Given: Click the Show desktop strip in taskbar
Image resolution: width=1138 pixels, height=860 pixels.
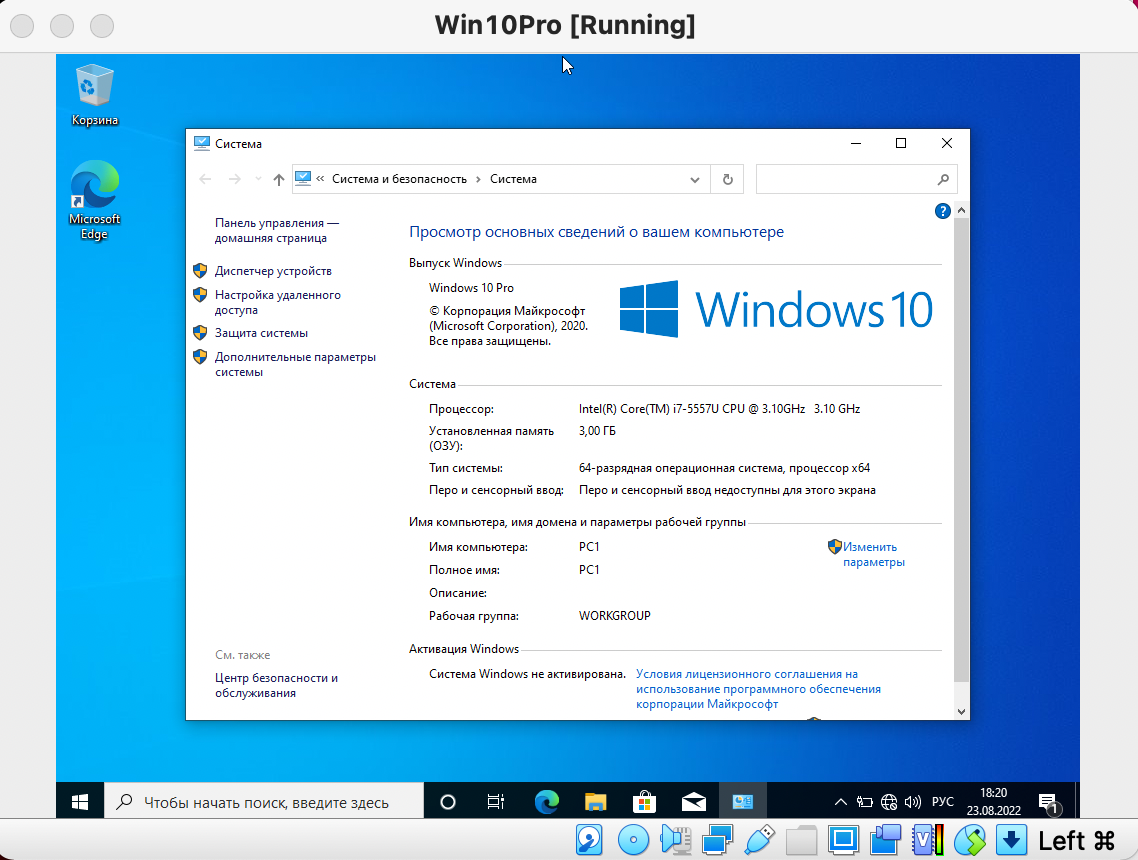Looking at the screenshot, I should [1077, 801].
